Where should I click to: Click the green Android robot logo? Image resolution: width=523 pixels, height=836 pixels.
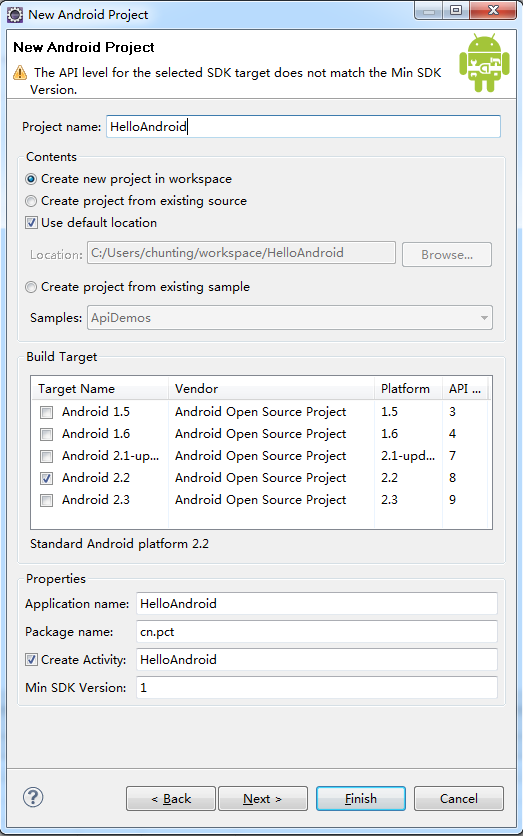pyautogui.click(x=484, y=63)
